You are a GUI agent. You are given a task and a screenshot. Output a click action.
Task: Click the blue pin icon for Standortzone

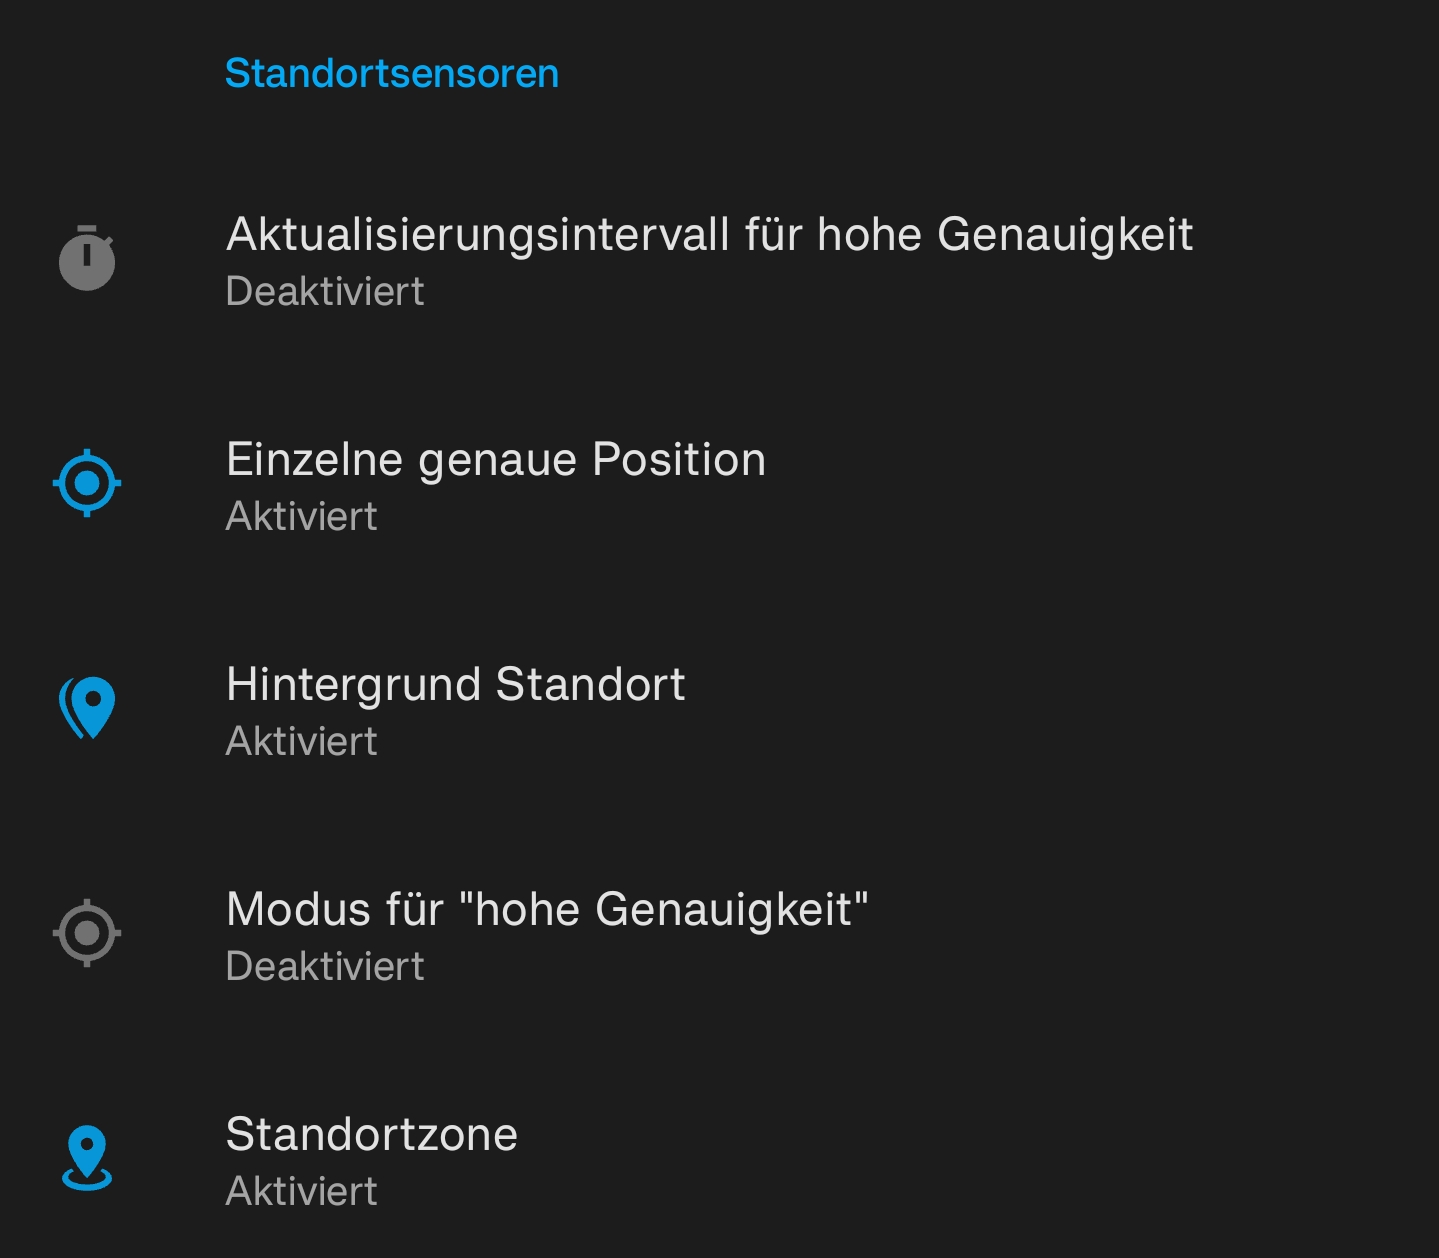click(87, 1158)
